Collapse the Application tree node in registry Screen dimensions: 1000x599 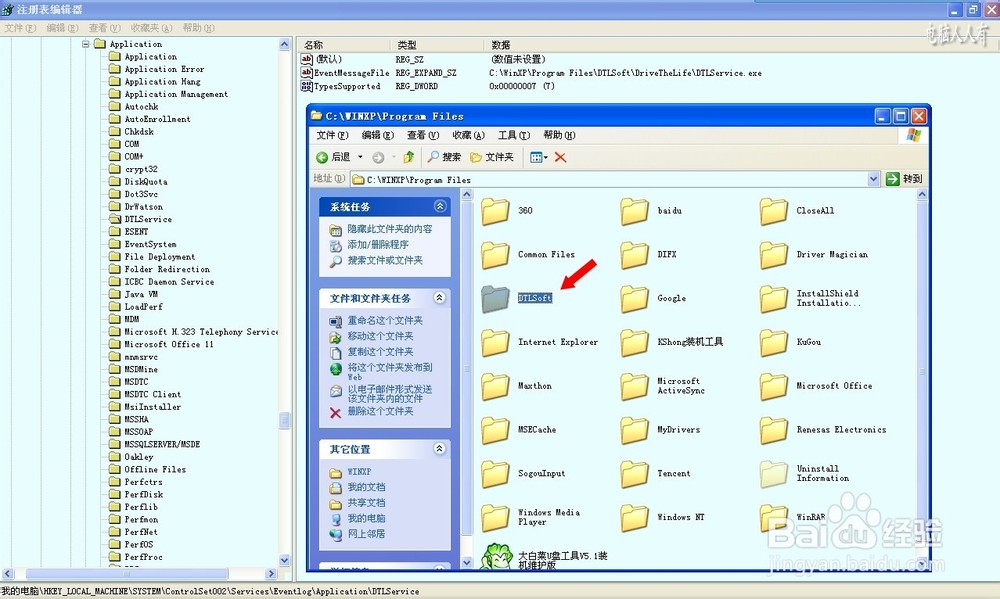pos(85,44)
